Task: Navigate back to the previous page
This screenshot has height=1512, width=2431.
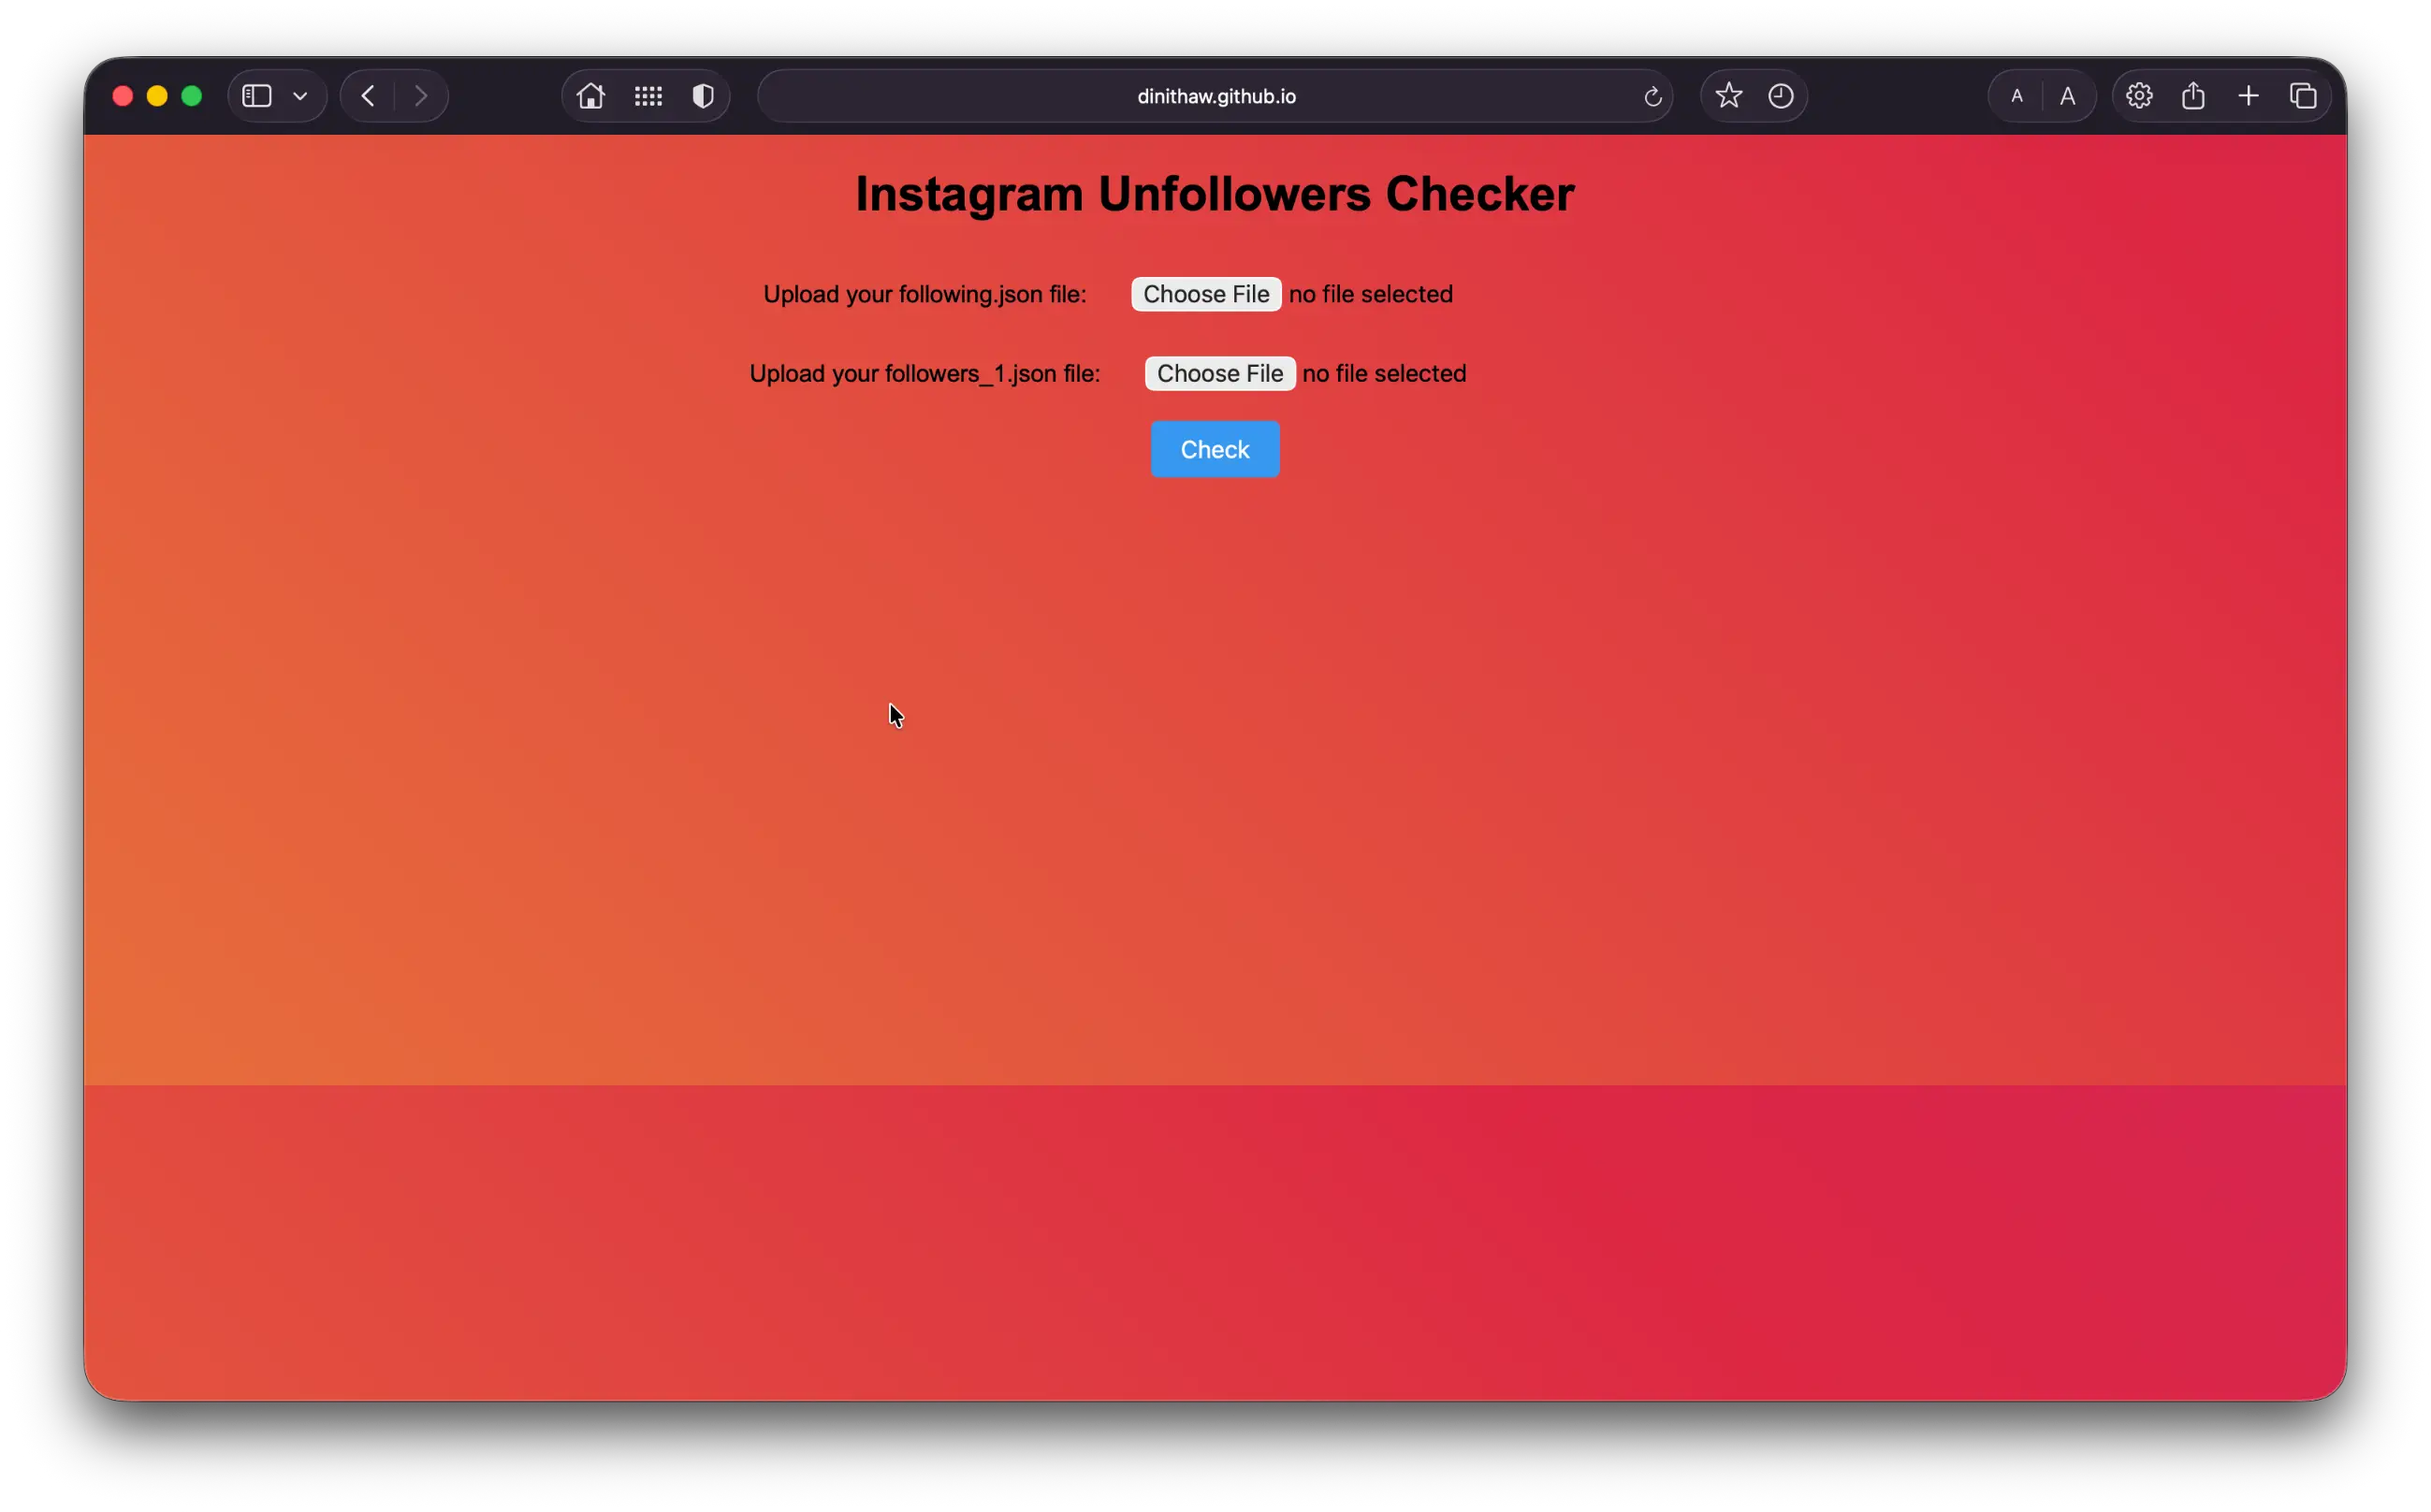Action: pos(367,95)
